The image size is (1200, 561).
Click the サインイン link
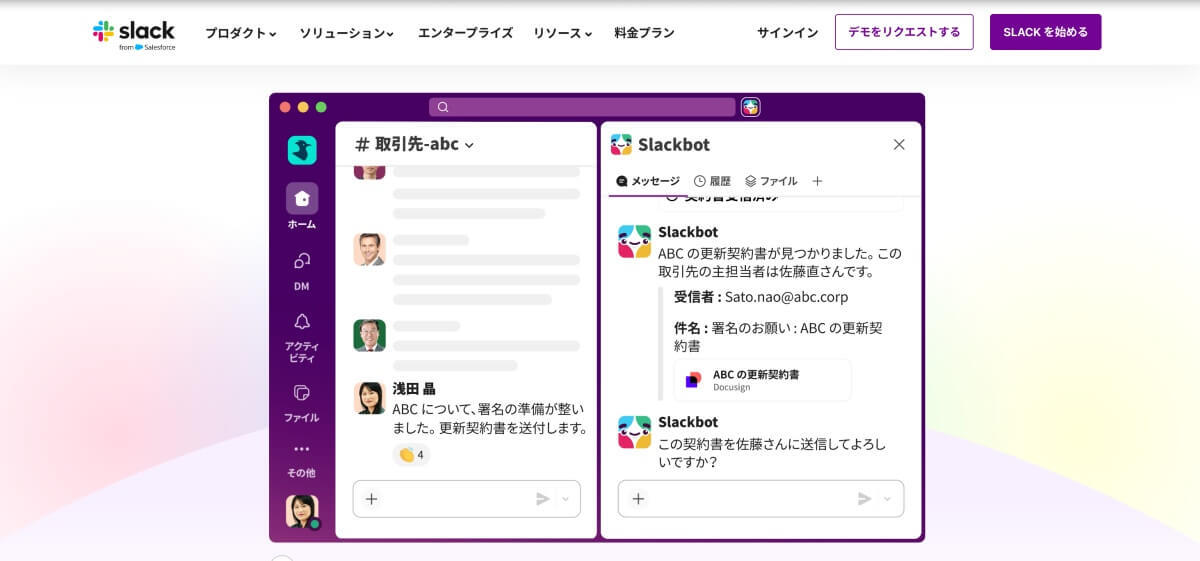coord(787,33)
